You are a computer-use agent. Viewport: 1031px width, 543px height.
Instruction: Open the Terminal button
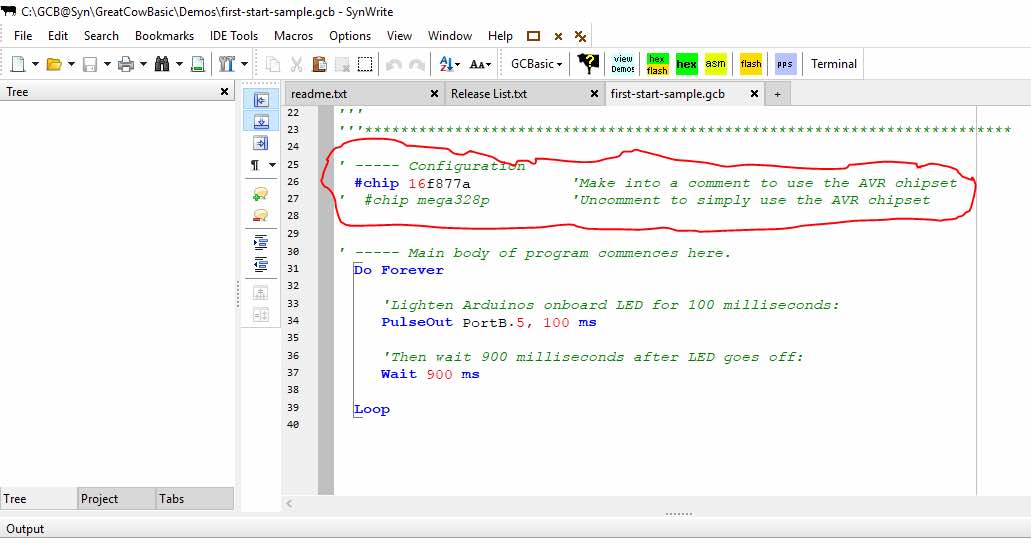click(x=834, y=64)
